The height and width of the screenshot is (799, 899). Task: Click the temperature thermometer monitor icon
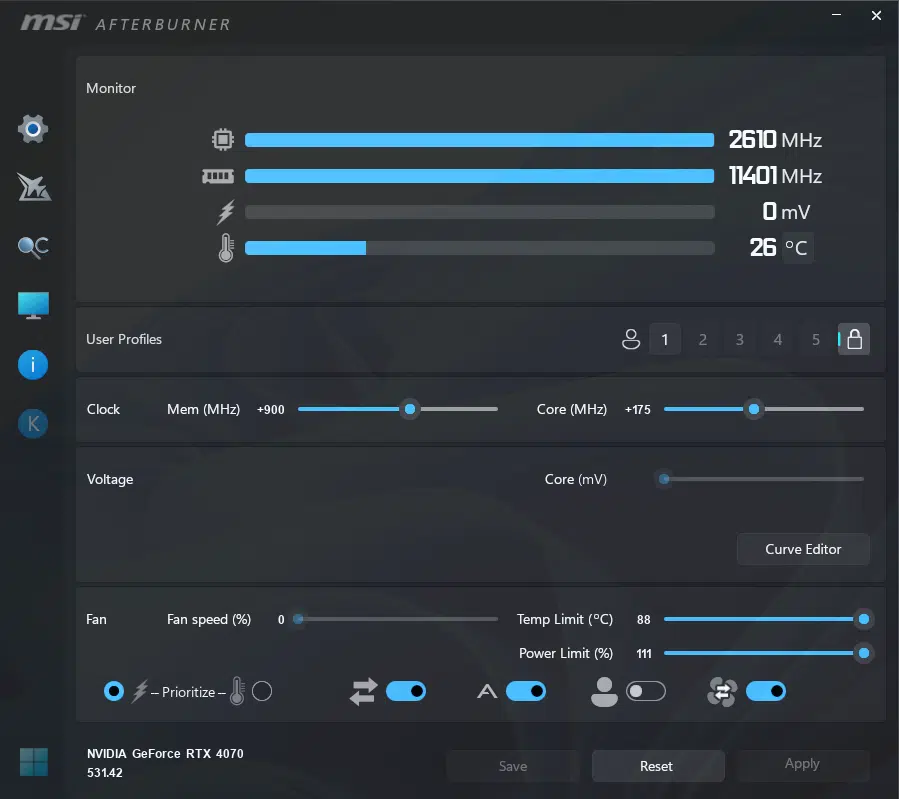click(226, 248)
